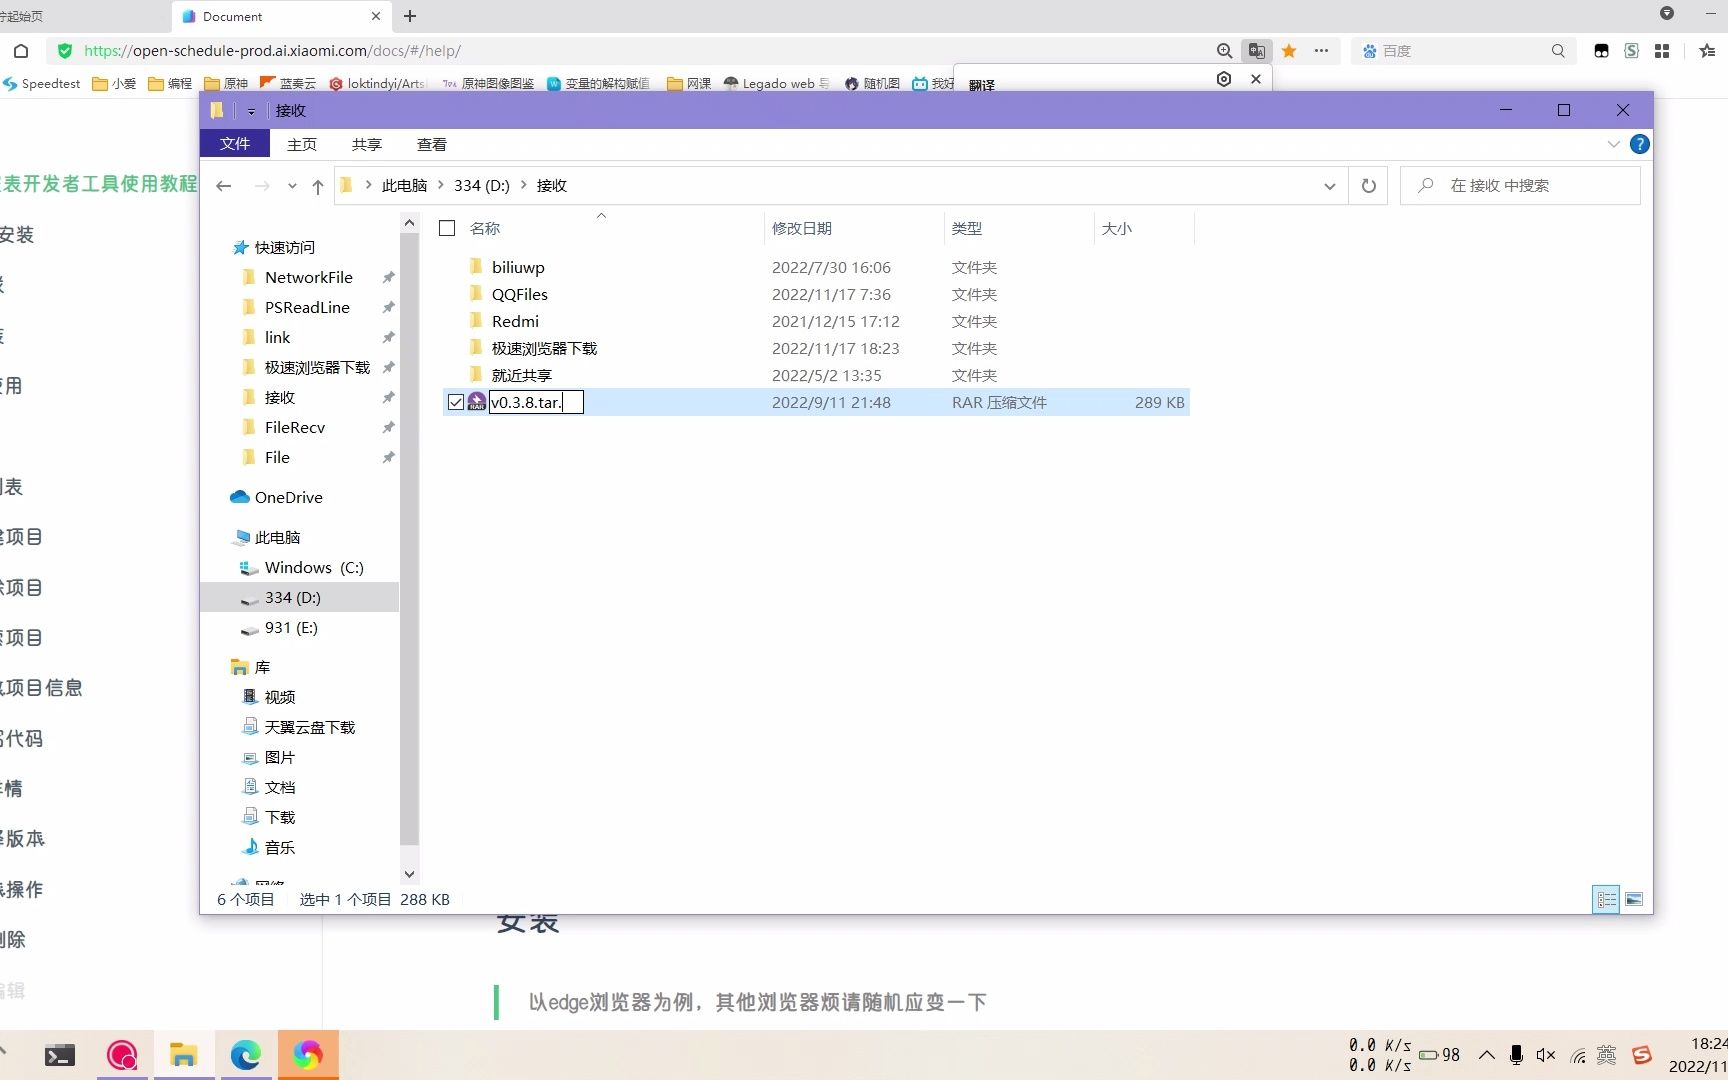This screenshot has height=1080, width=1728.
Task: Open the browser zoom magnifier icon
Action: click(1224, 51)
